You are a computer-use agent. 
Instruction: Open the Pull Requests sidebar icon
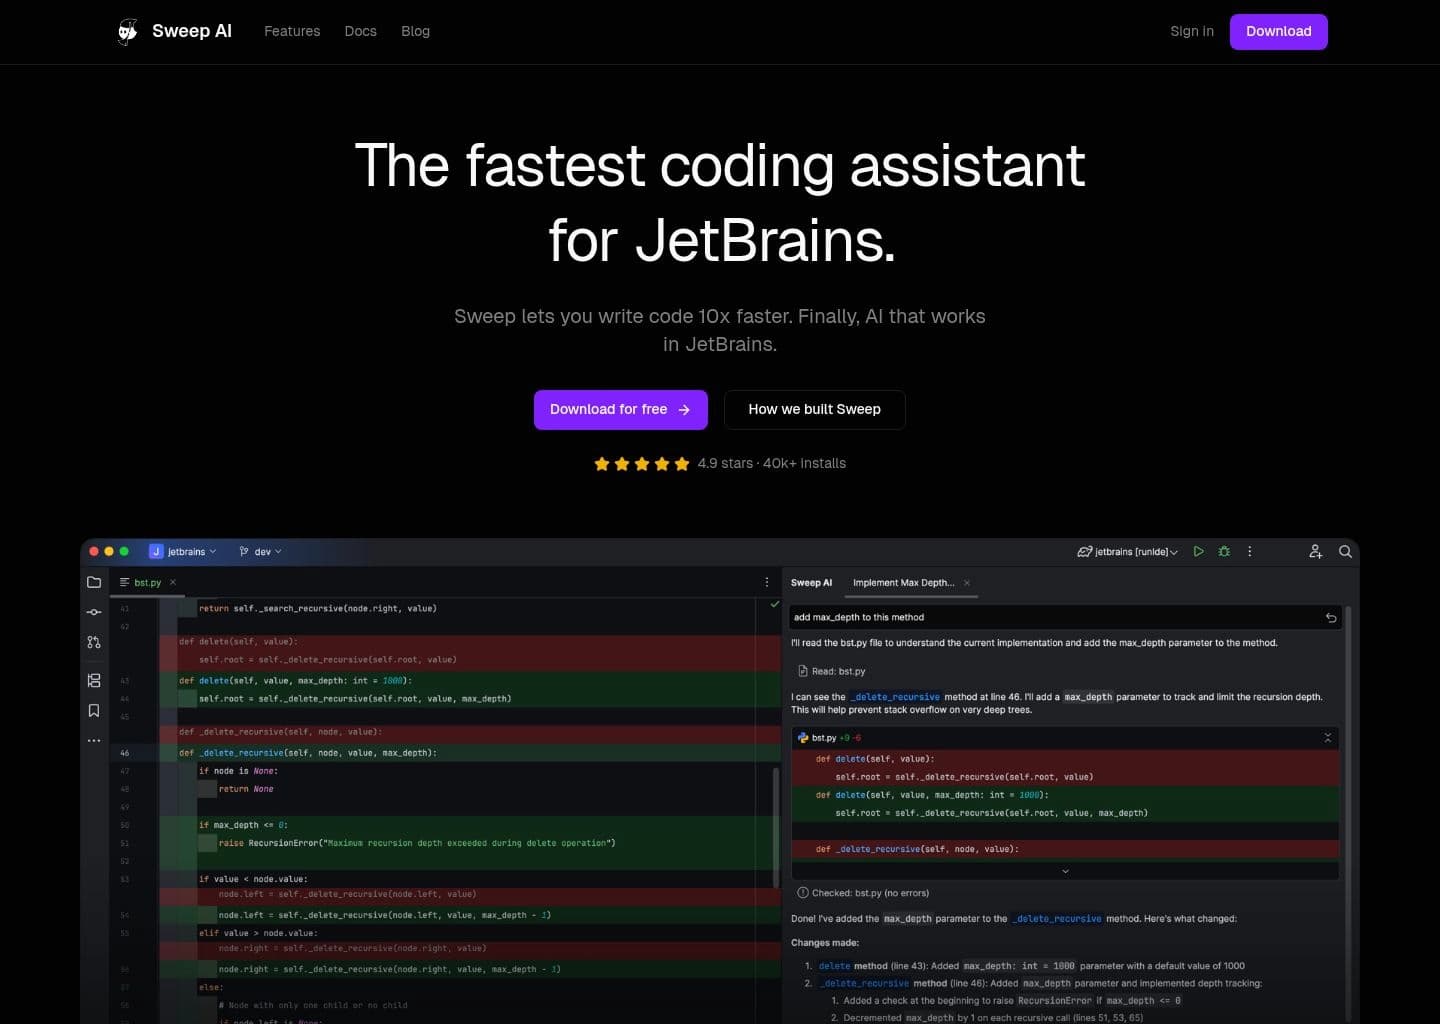pos(94,642)
